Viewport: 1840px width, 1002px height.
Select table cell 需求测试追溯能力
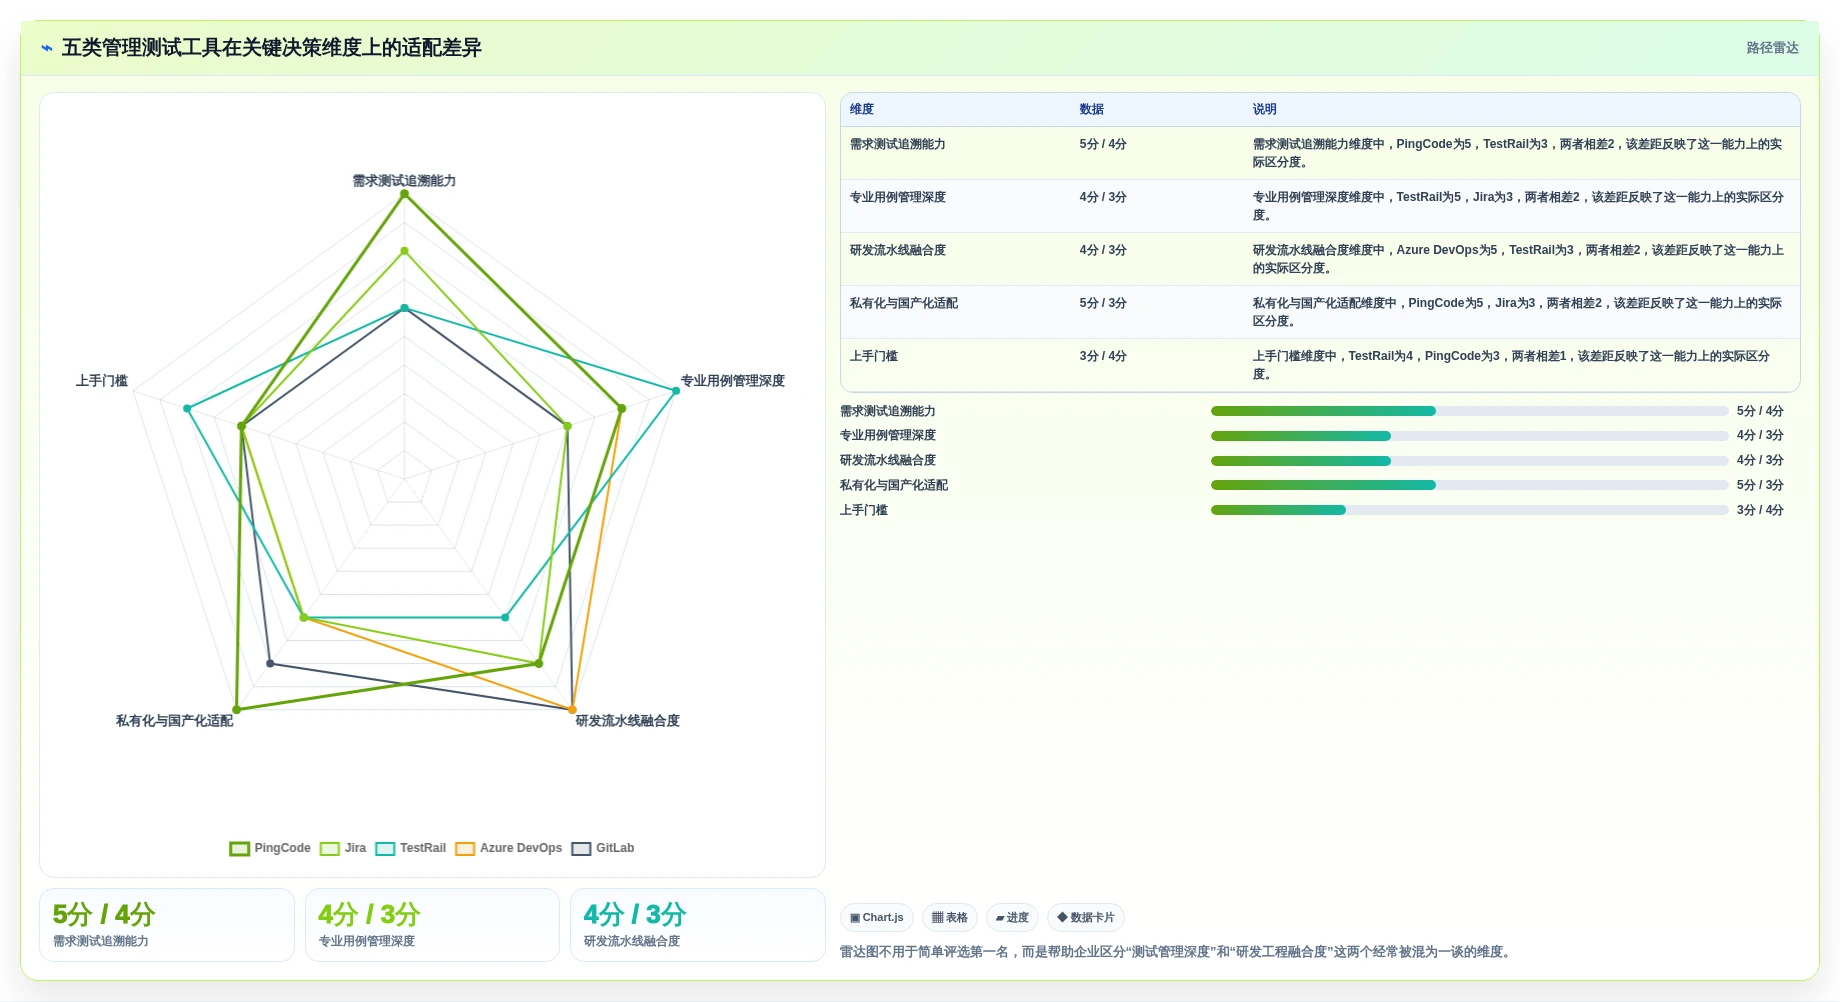[x=955, y=153]
